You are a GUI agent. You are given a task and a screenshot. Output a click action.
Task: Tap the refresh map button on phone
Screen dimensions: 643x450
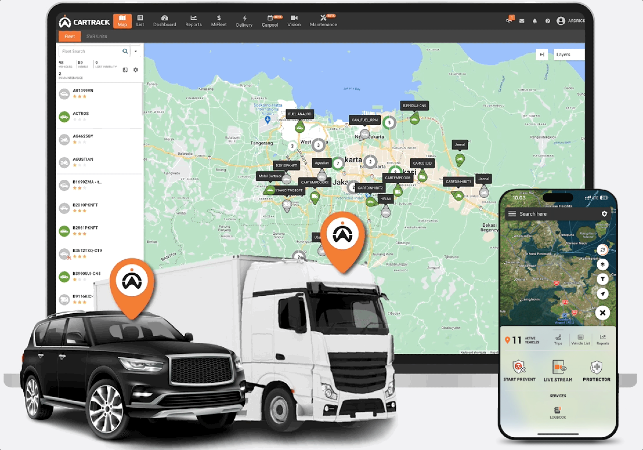(602, 249)
